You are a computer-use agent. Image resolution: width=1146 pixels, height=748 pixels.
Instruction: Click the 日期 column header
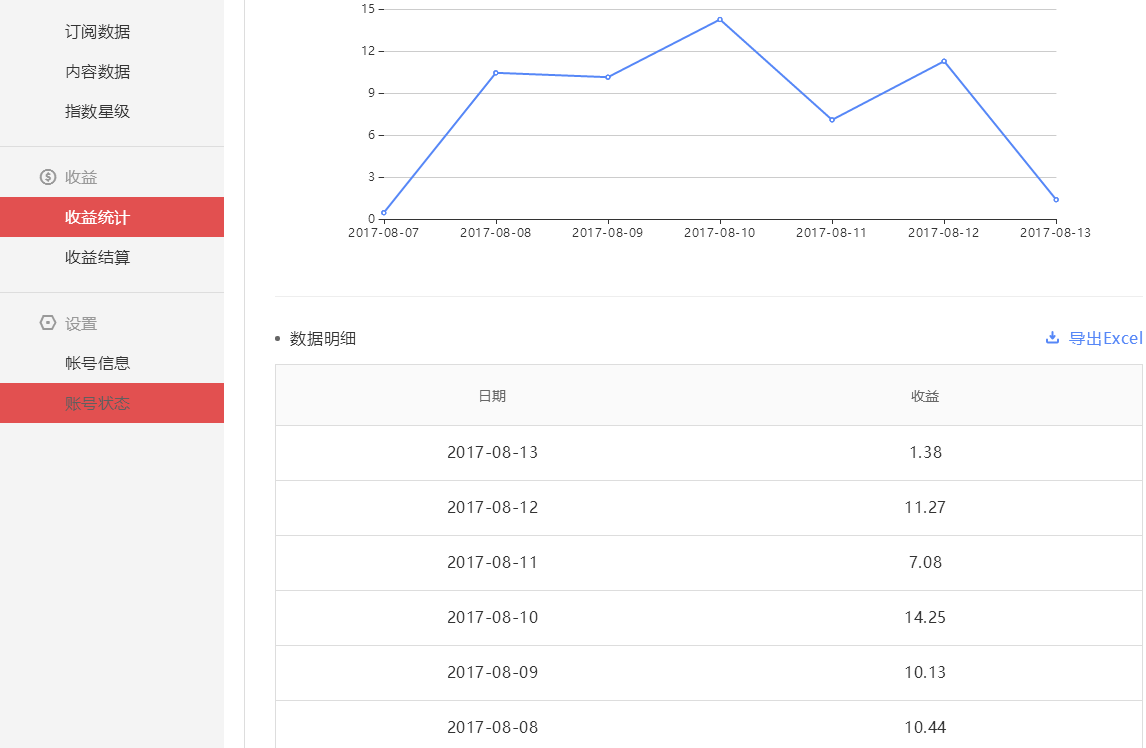pos(493,396)
